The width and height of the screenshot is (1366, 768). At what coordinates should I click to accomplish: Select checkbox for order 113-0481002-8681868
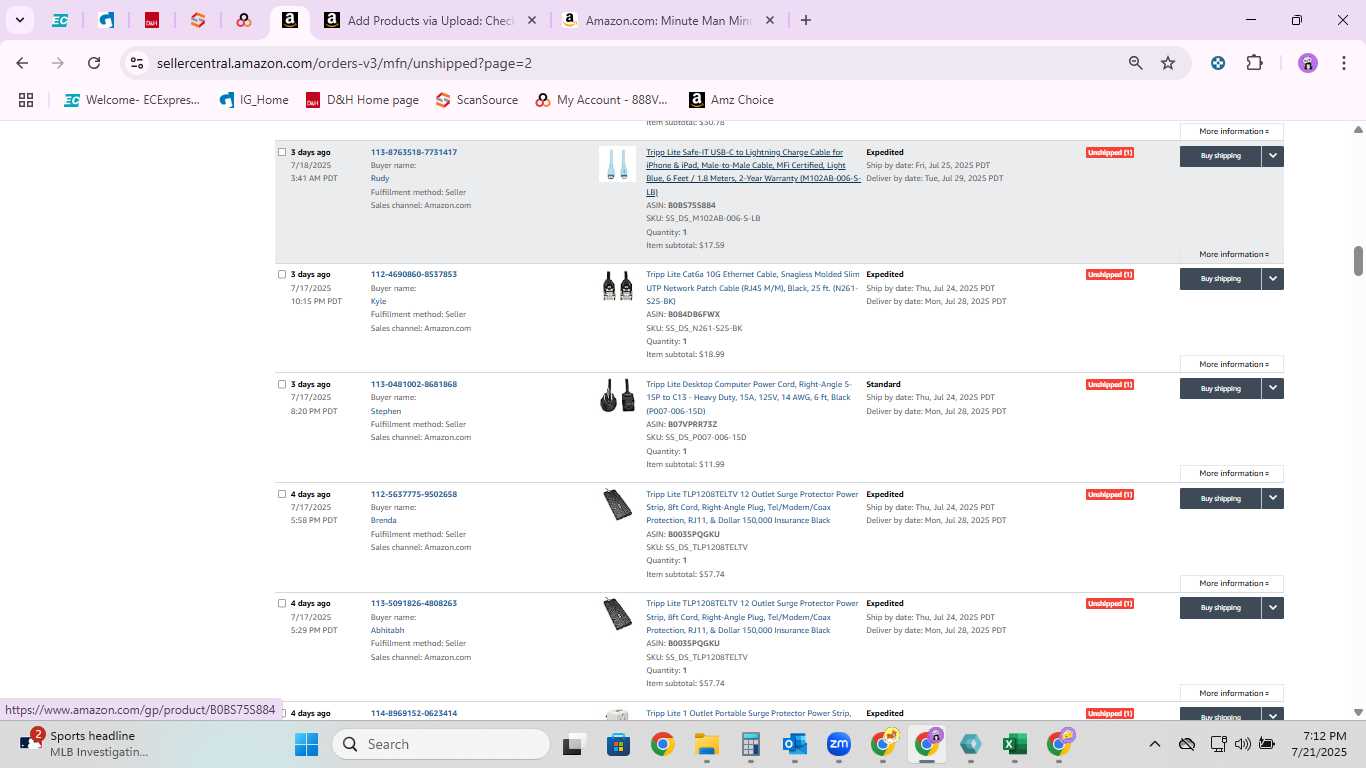[282, 384]
